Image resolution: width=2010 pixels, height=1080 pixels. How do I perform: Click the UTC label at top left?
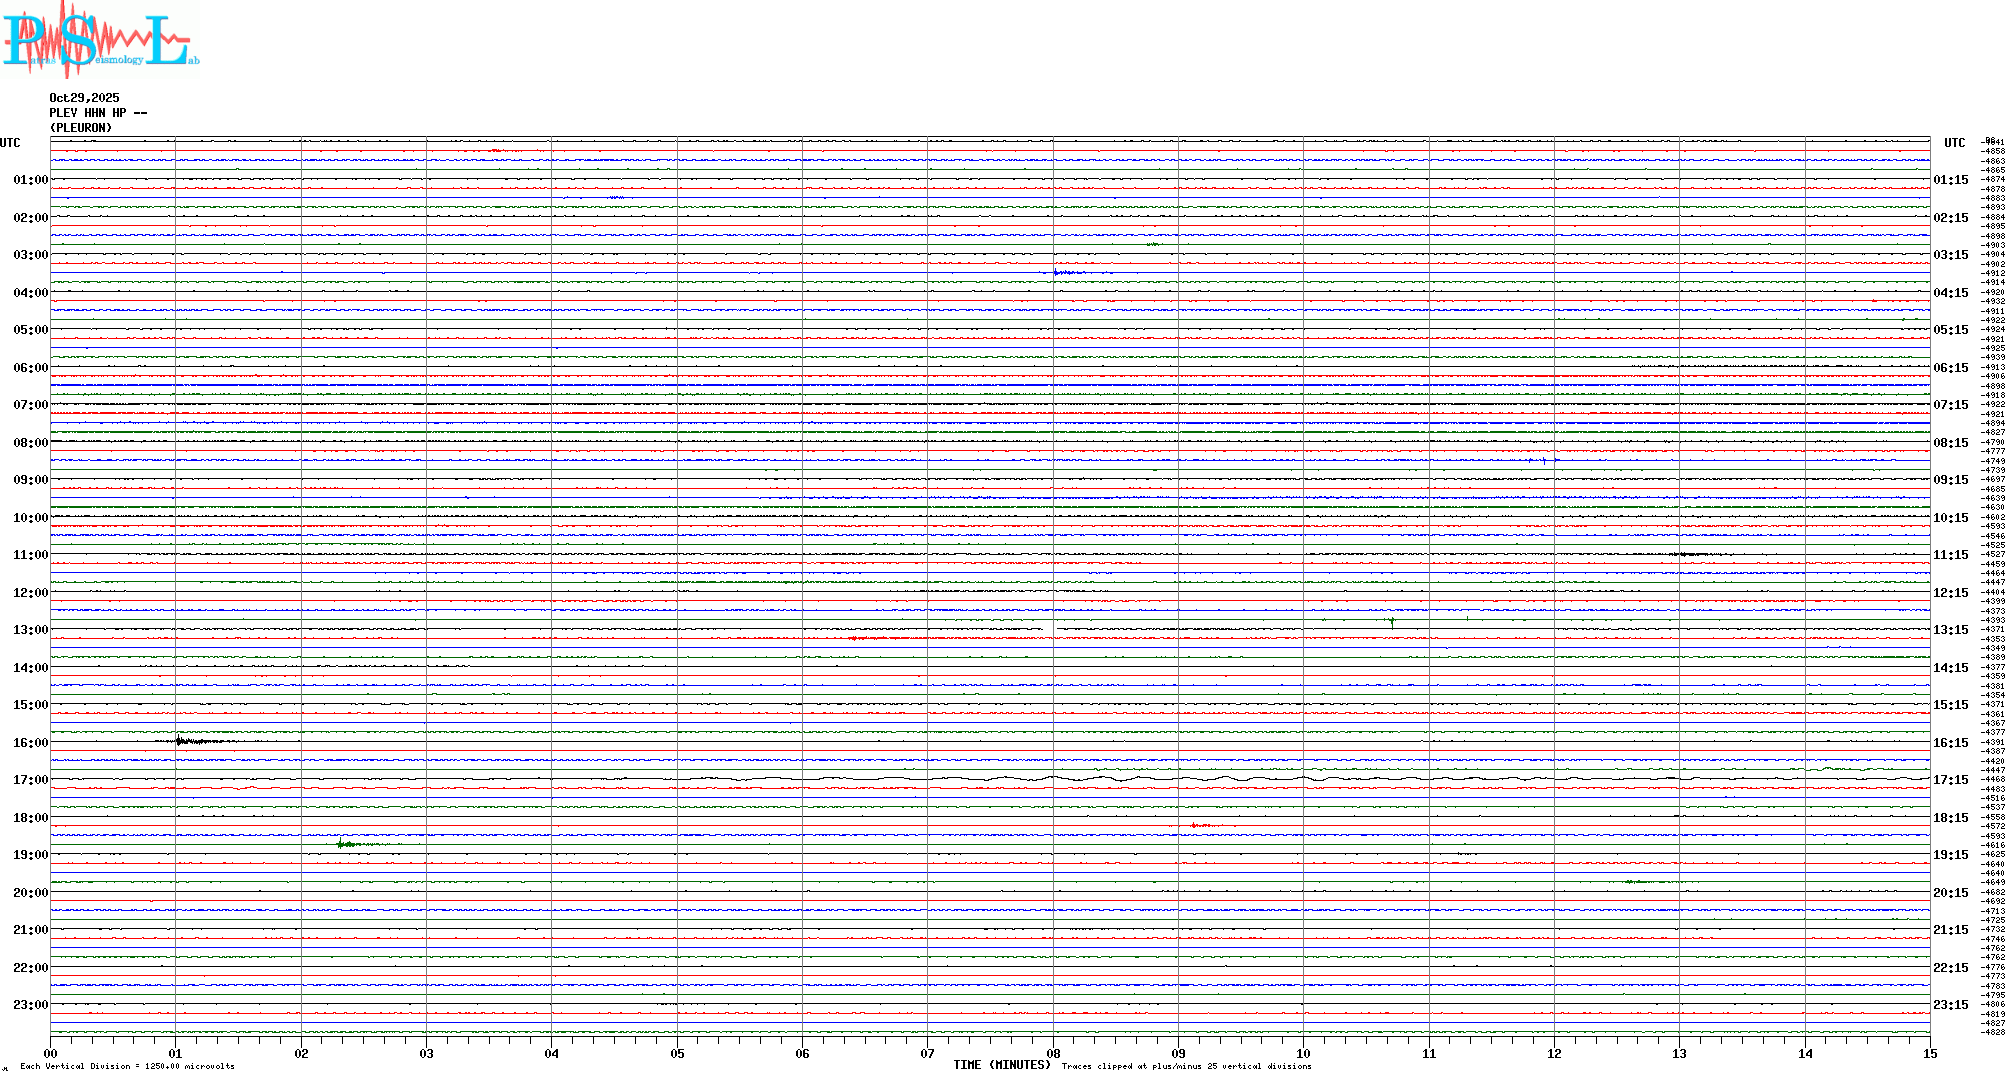10,143
